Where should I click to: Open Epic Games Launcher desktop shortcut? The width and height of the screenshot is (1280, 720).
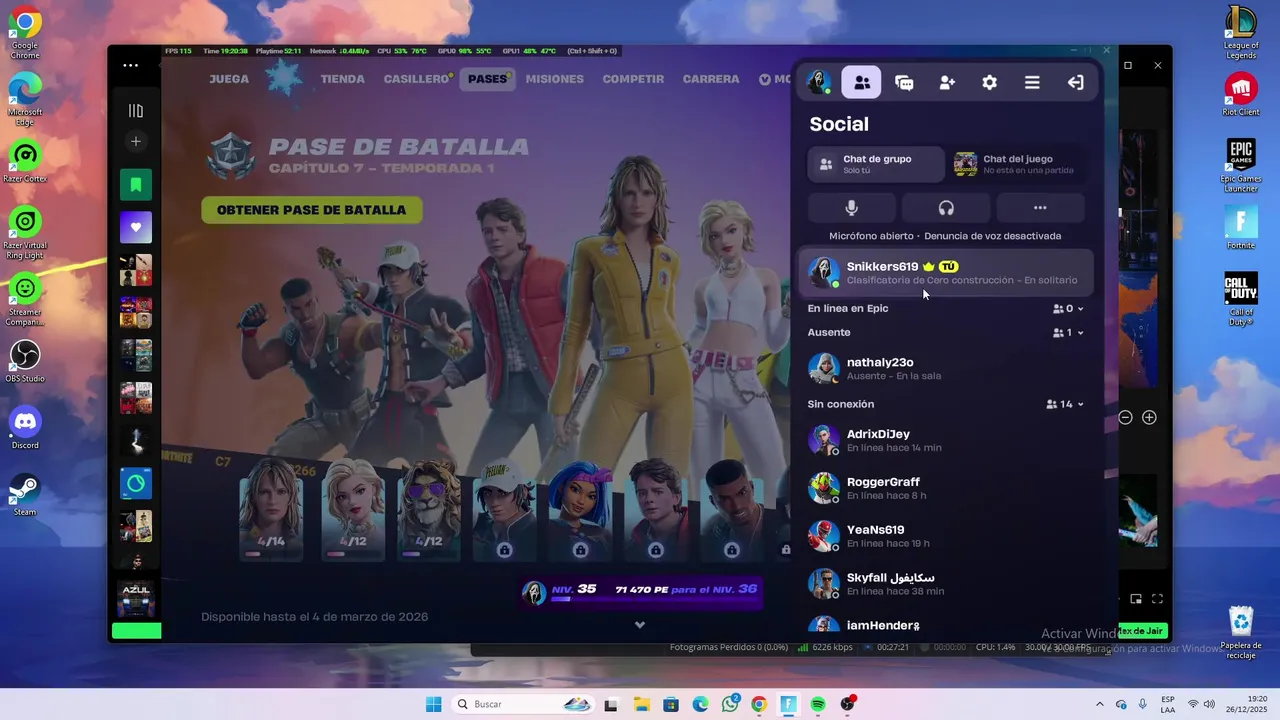(1241, 165)
